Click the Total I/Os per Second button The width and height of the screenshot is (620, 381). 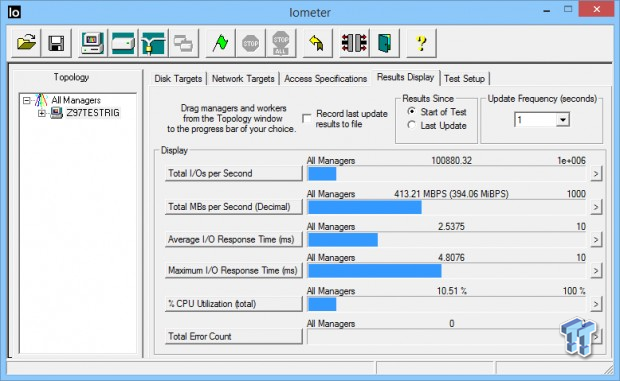coord(233,173)
